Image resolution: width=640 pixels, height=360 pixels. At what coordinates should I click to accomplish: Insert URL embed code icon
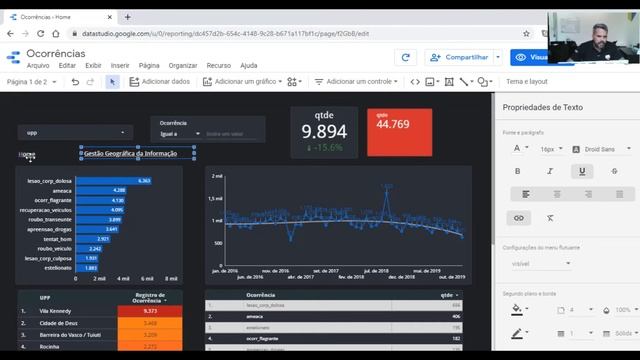pyautogui.click(x=415, y=82)
